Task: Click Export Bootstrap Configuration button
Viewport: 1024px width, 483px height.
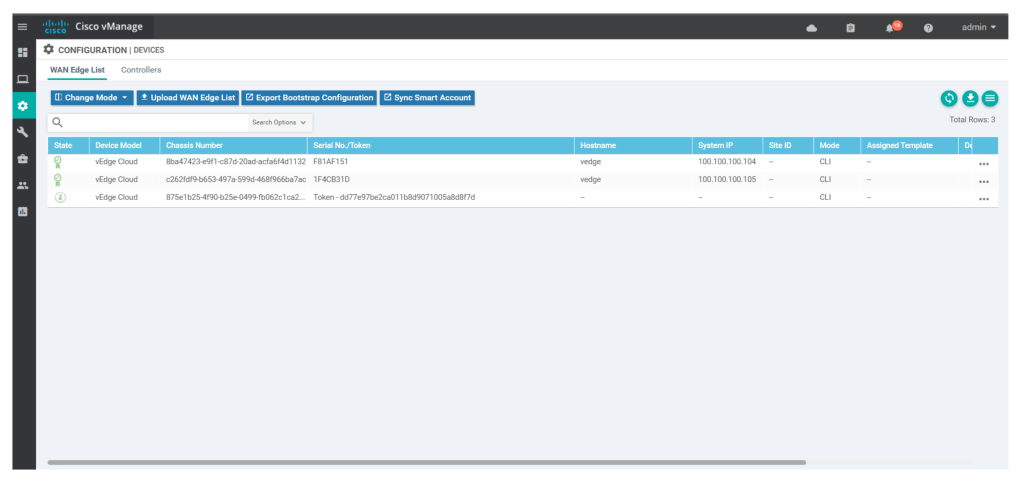Action: pos(309,98)
